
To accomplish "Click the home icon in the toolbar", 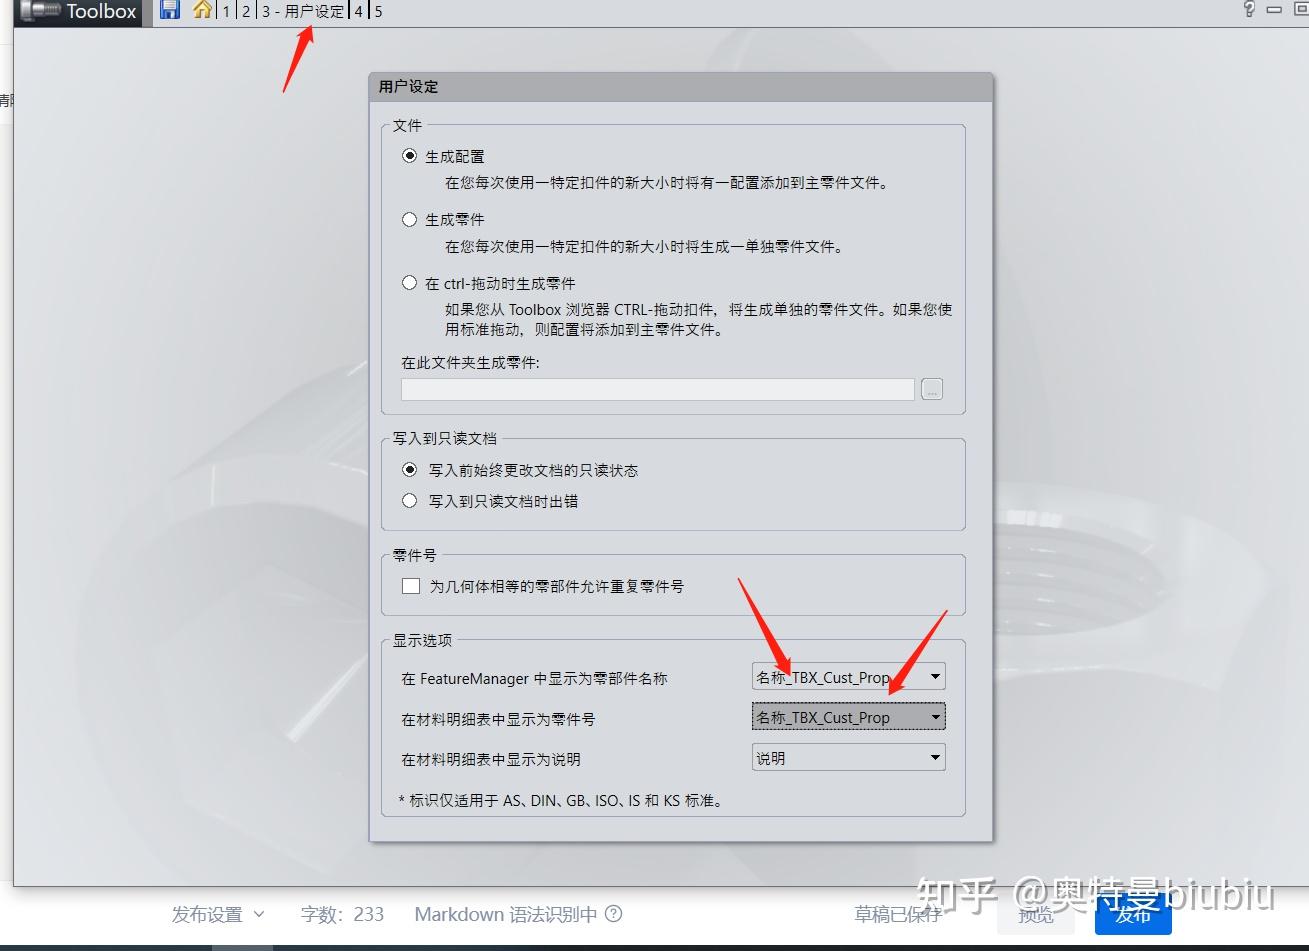I will pos(199,11).
